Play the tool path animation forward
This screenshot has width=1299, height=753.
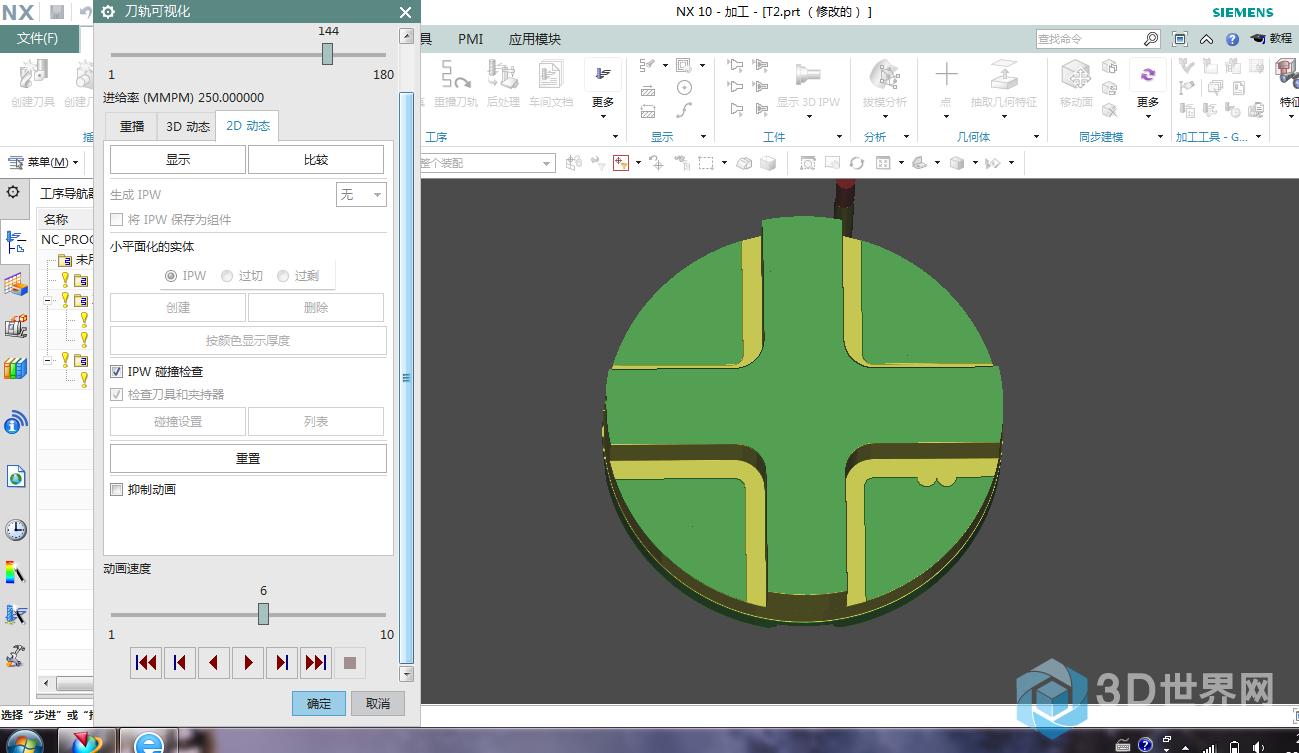(x=248, y=662)
